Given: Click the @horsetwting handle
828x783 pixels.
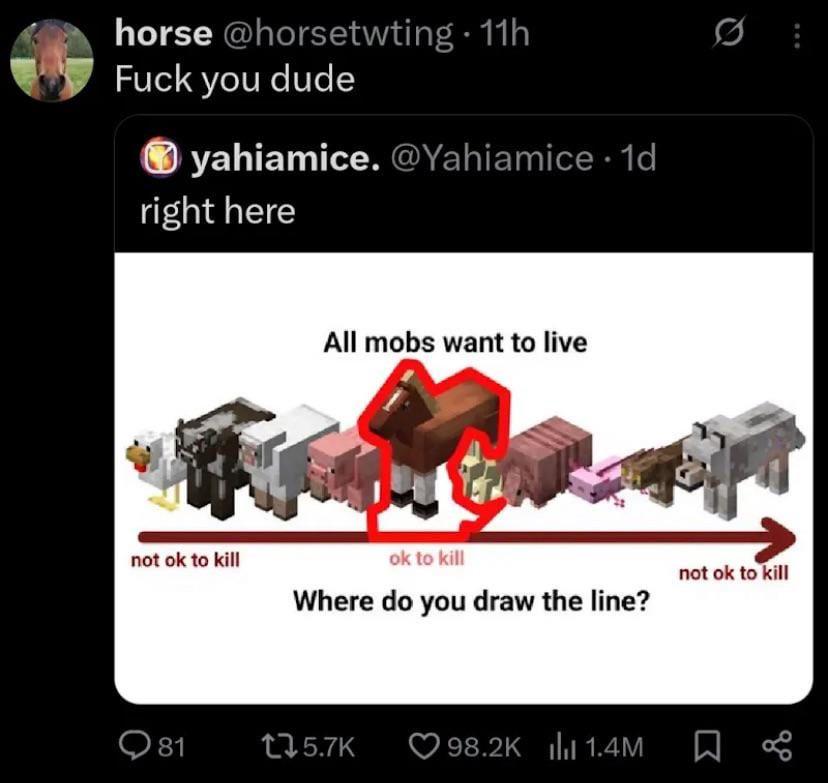Looking at the screenshot, I should point(338,35).
